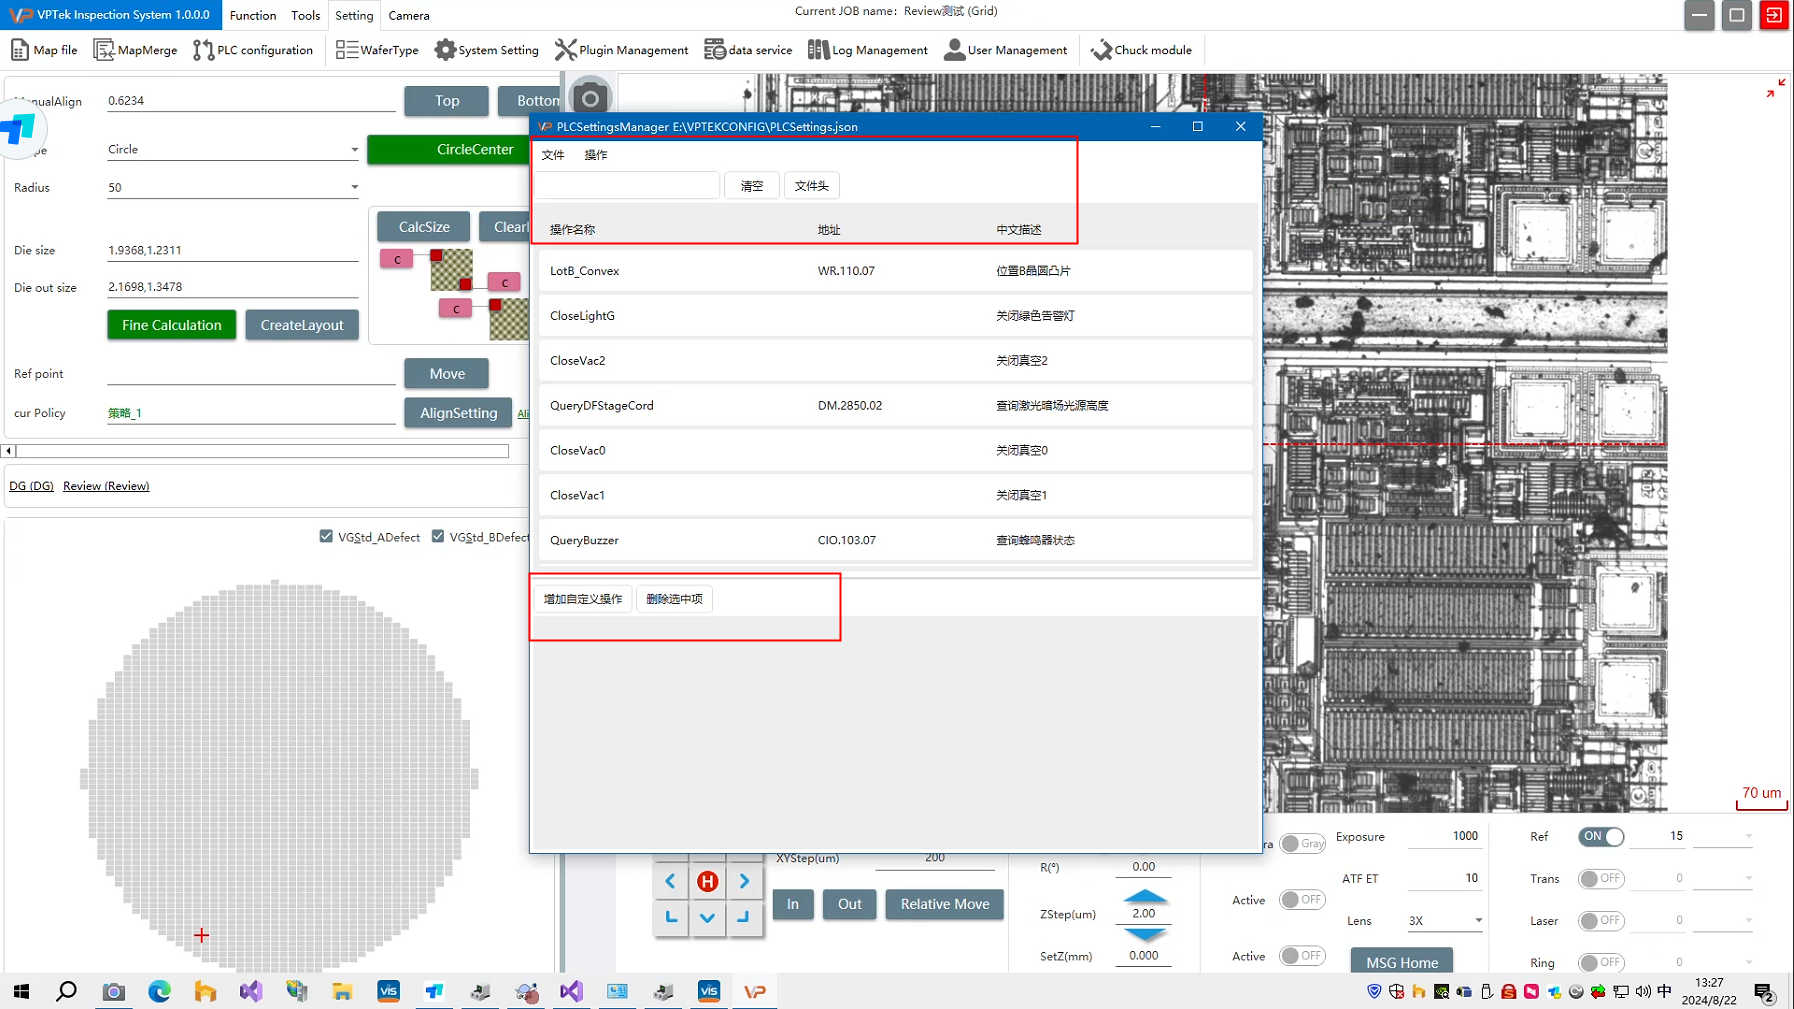The width and height of the screenshot is (1794, 1009).
Task: Click Fine Calculation button
Action: coord(172,325)
